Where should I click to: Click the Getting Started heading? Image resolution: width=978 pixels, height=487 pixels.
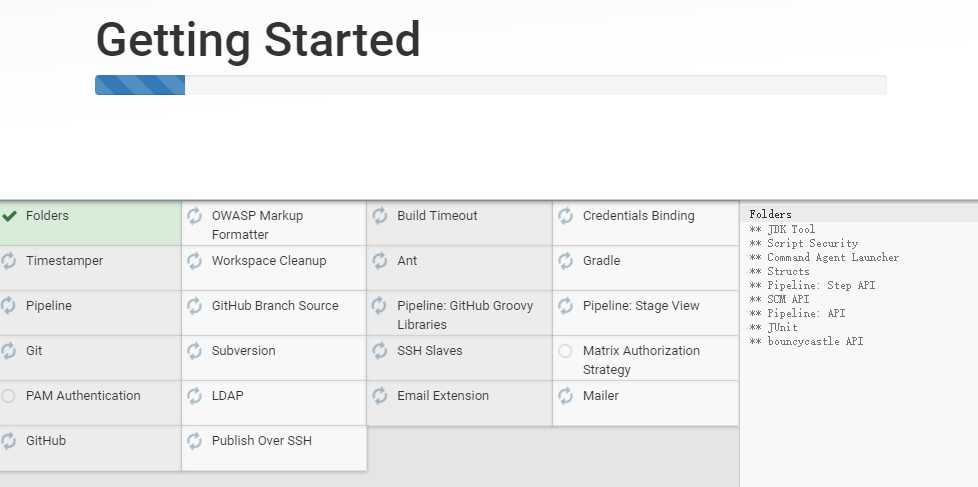pos(258,40)
